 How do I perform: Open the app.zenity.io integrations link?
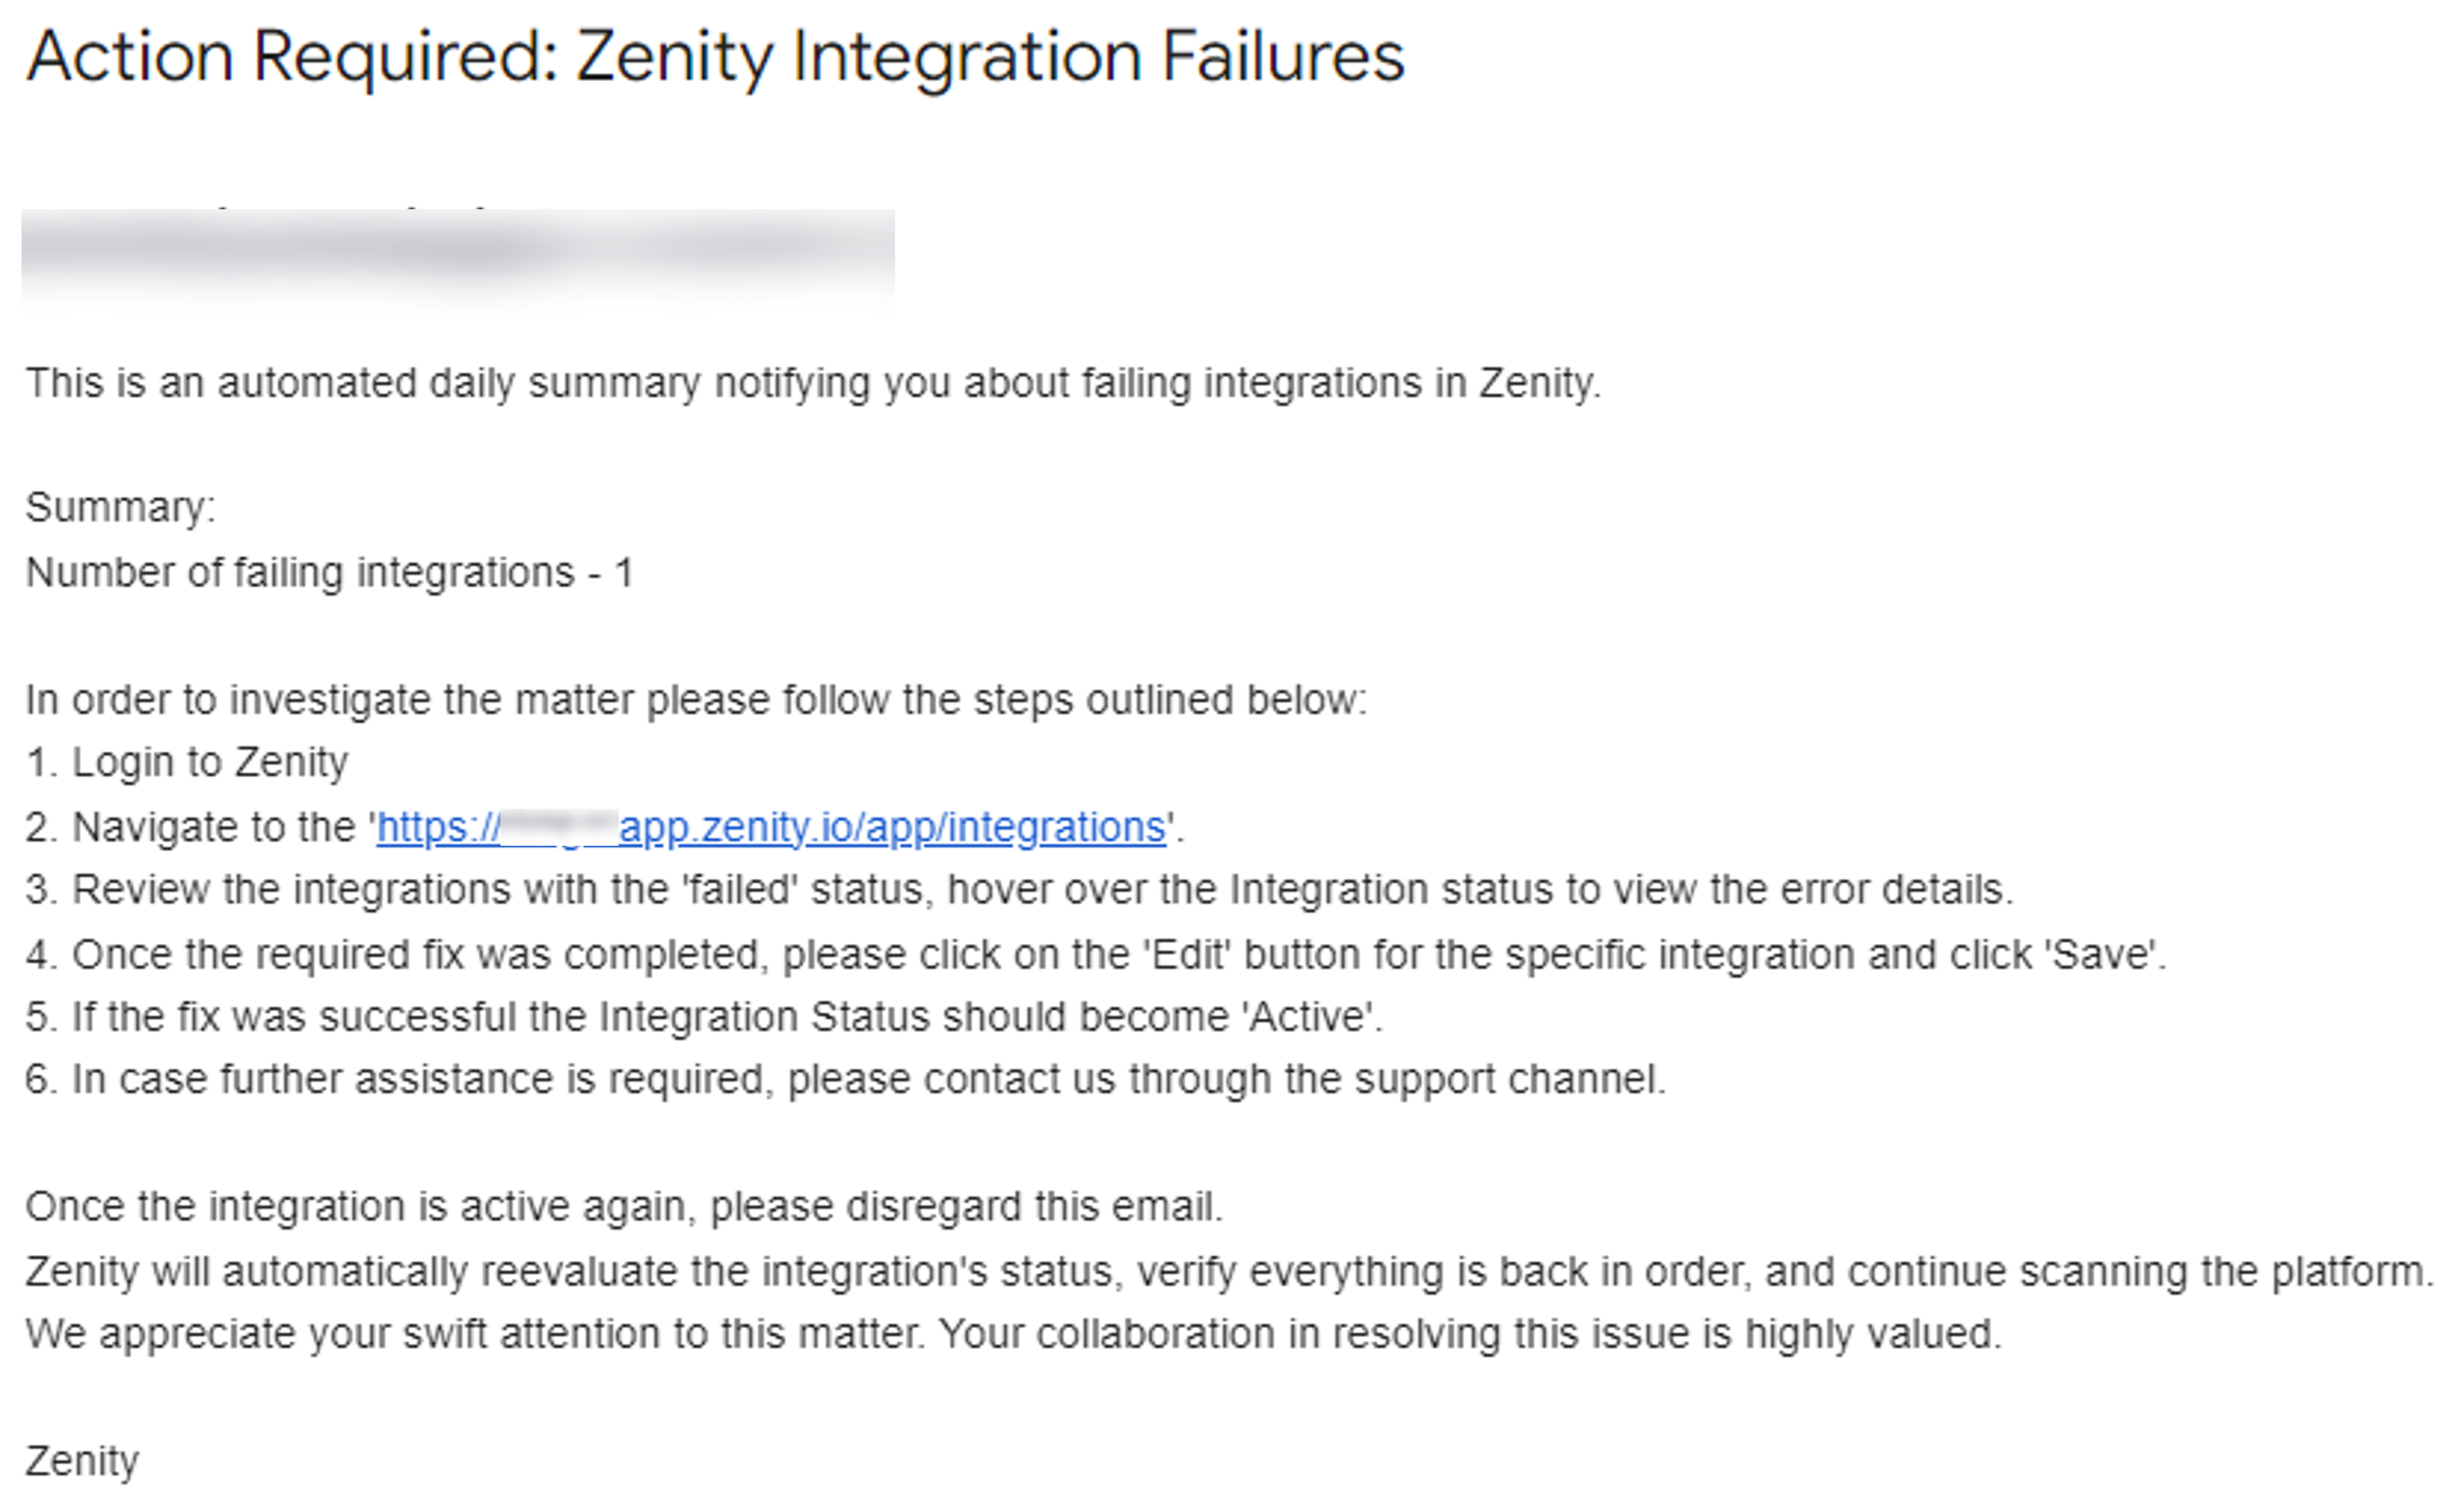point(890,828)
